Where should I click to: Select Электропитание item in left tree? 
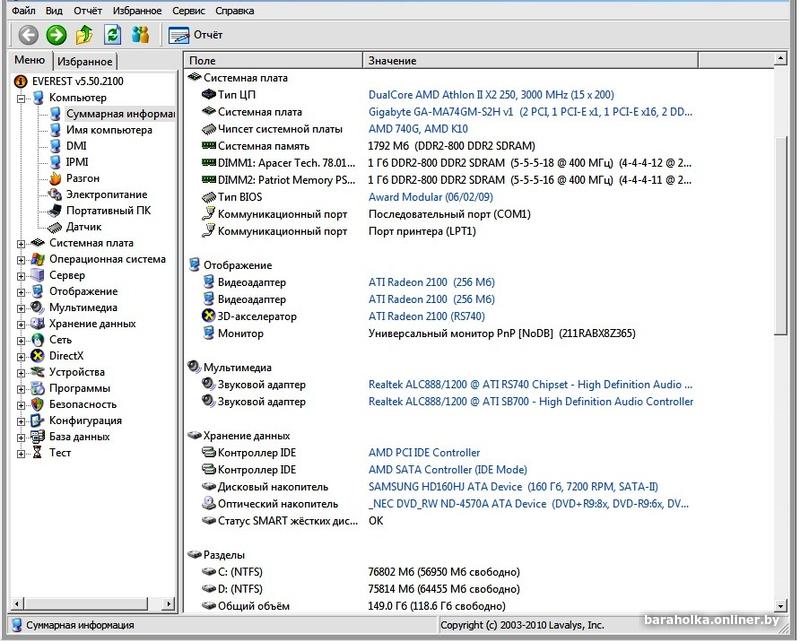(106, 194)
